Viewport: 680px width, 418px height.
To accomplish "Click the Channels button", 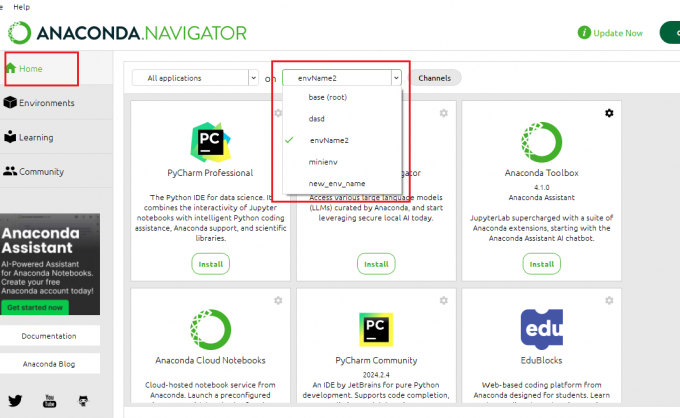I will pyautogui.click(x=435, y=78).
